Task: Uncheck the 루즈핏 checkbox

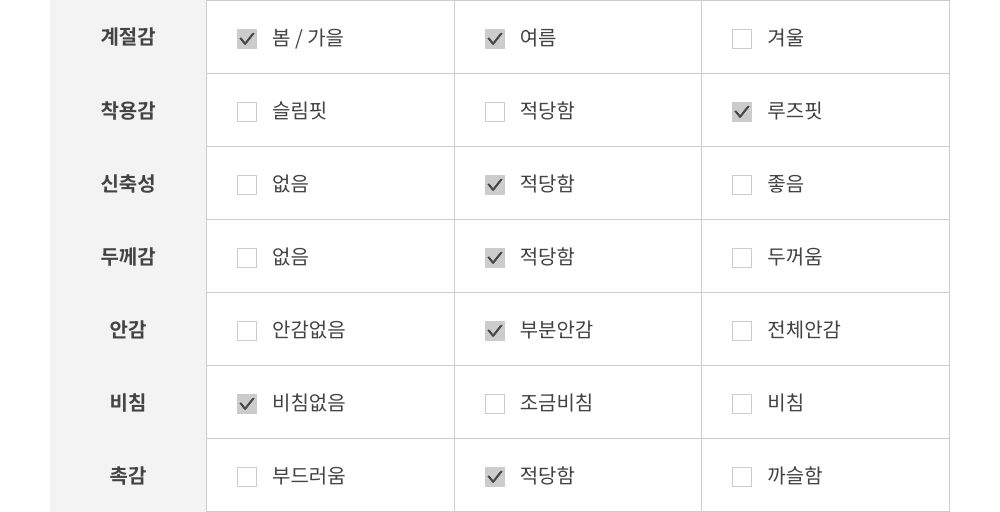Action: pos(742,112)
